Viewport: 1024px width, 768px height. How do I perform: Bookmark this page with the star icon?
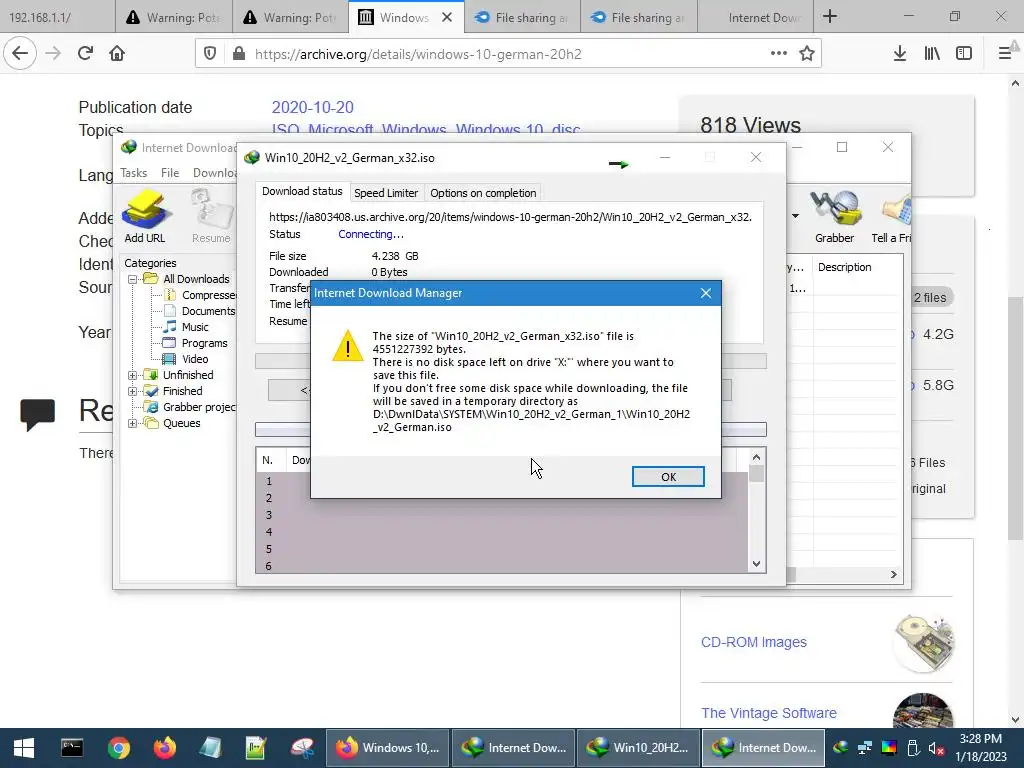(x=807, y=54)
